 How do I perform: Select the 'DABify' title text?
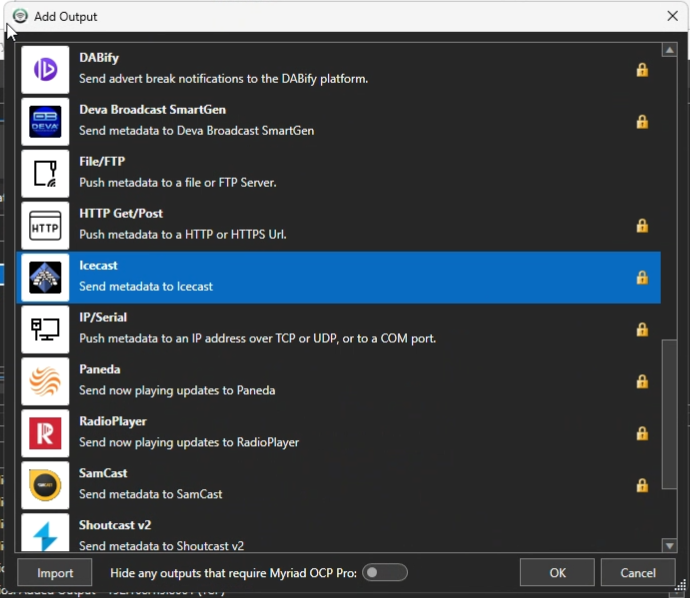(x=99, y=58)
